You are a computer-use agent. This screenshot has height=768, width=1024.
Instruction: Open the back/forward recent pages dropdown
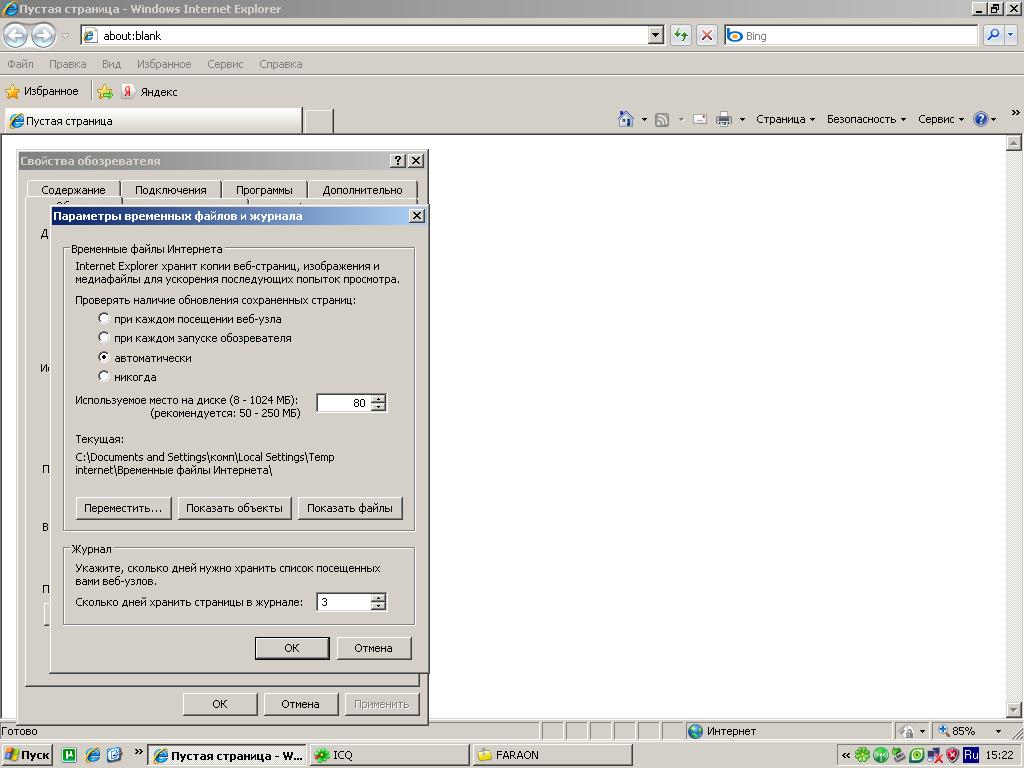coord(65,35)
